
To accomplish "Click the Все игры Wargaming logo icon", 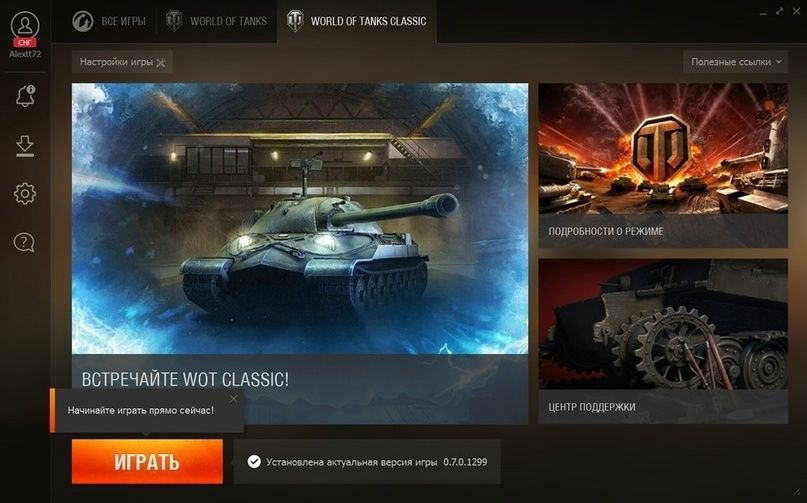I will click(82, 21).
